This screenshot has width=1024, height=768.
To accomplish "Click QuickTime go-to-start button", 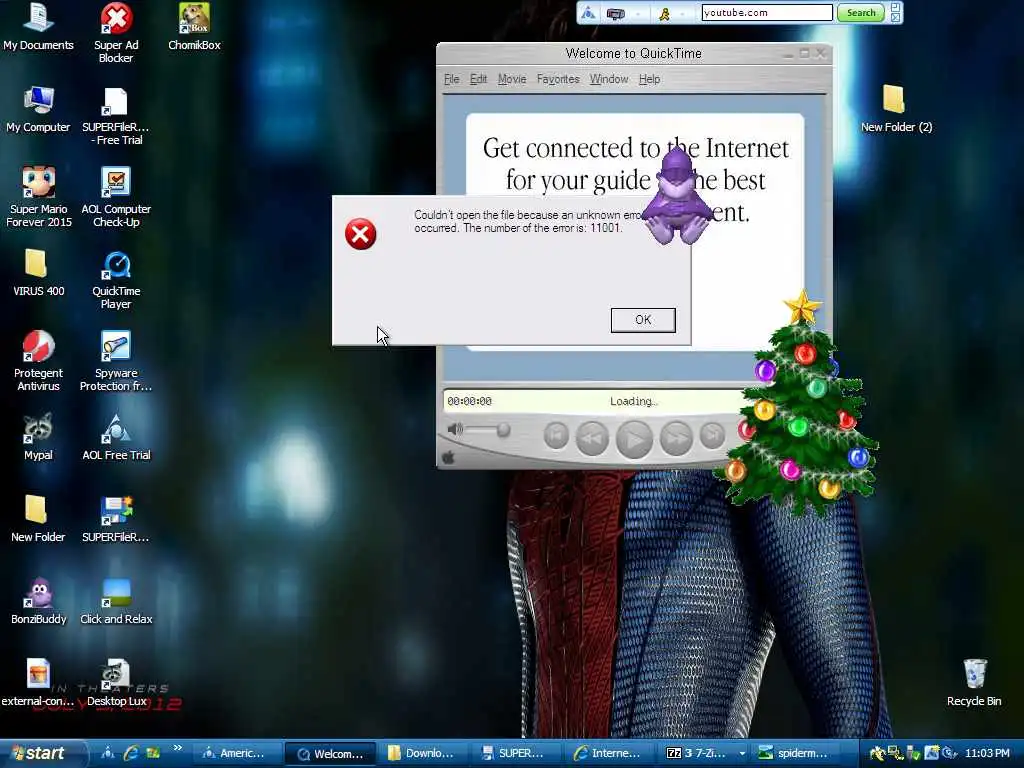I will click(x=556, y=436).
